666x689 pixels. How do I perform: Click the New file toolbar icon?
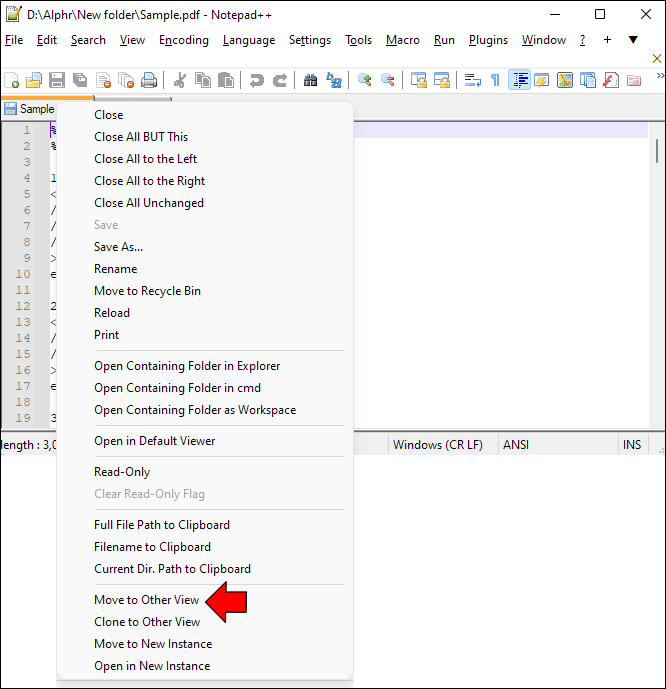point(12,80)
